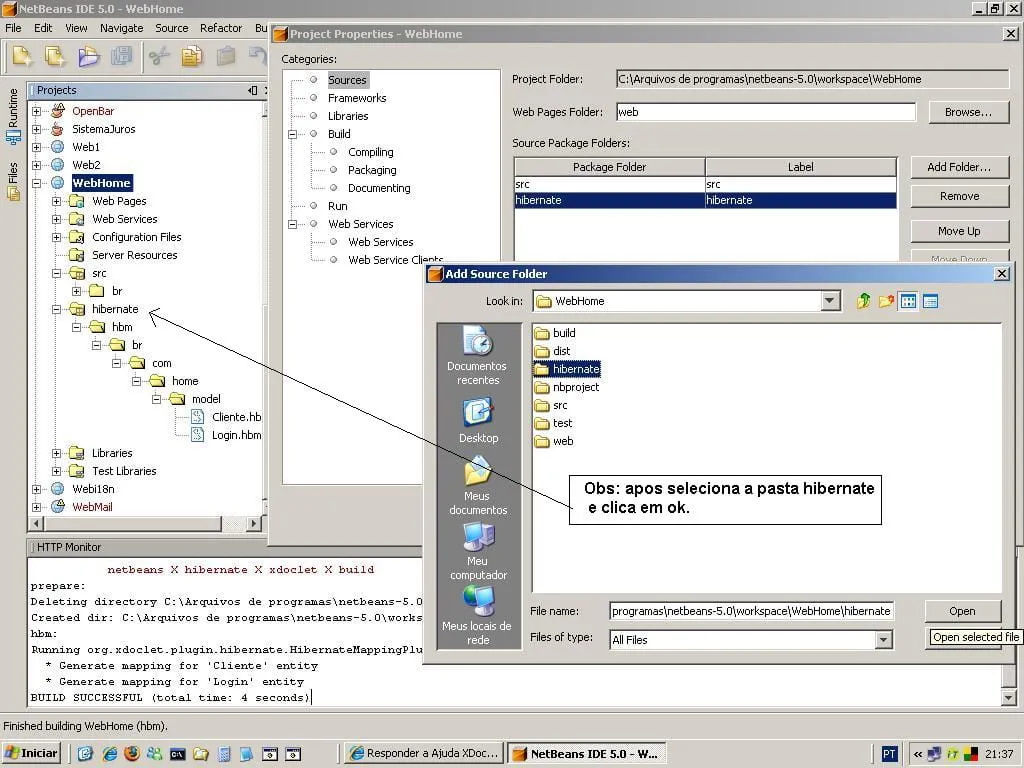Open the Refactor menu
1024x768 pixels.
pyautogui.click(x=221, y=28)
